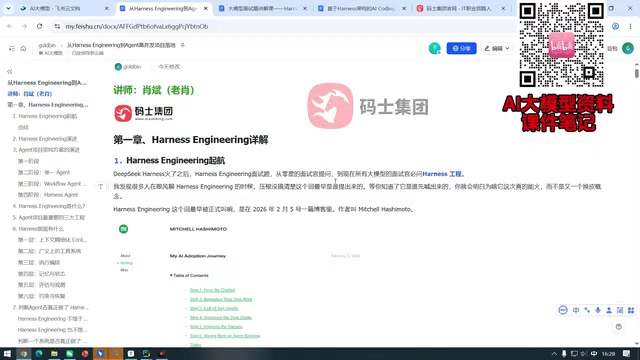Open outline item 第三阶段: Workflow Agent
Screen dimensions: 640x360
[x=52, y=184]
